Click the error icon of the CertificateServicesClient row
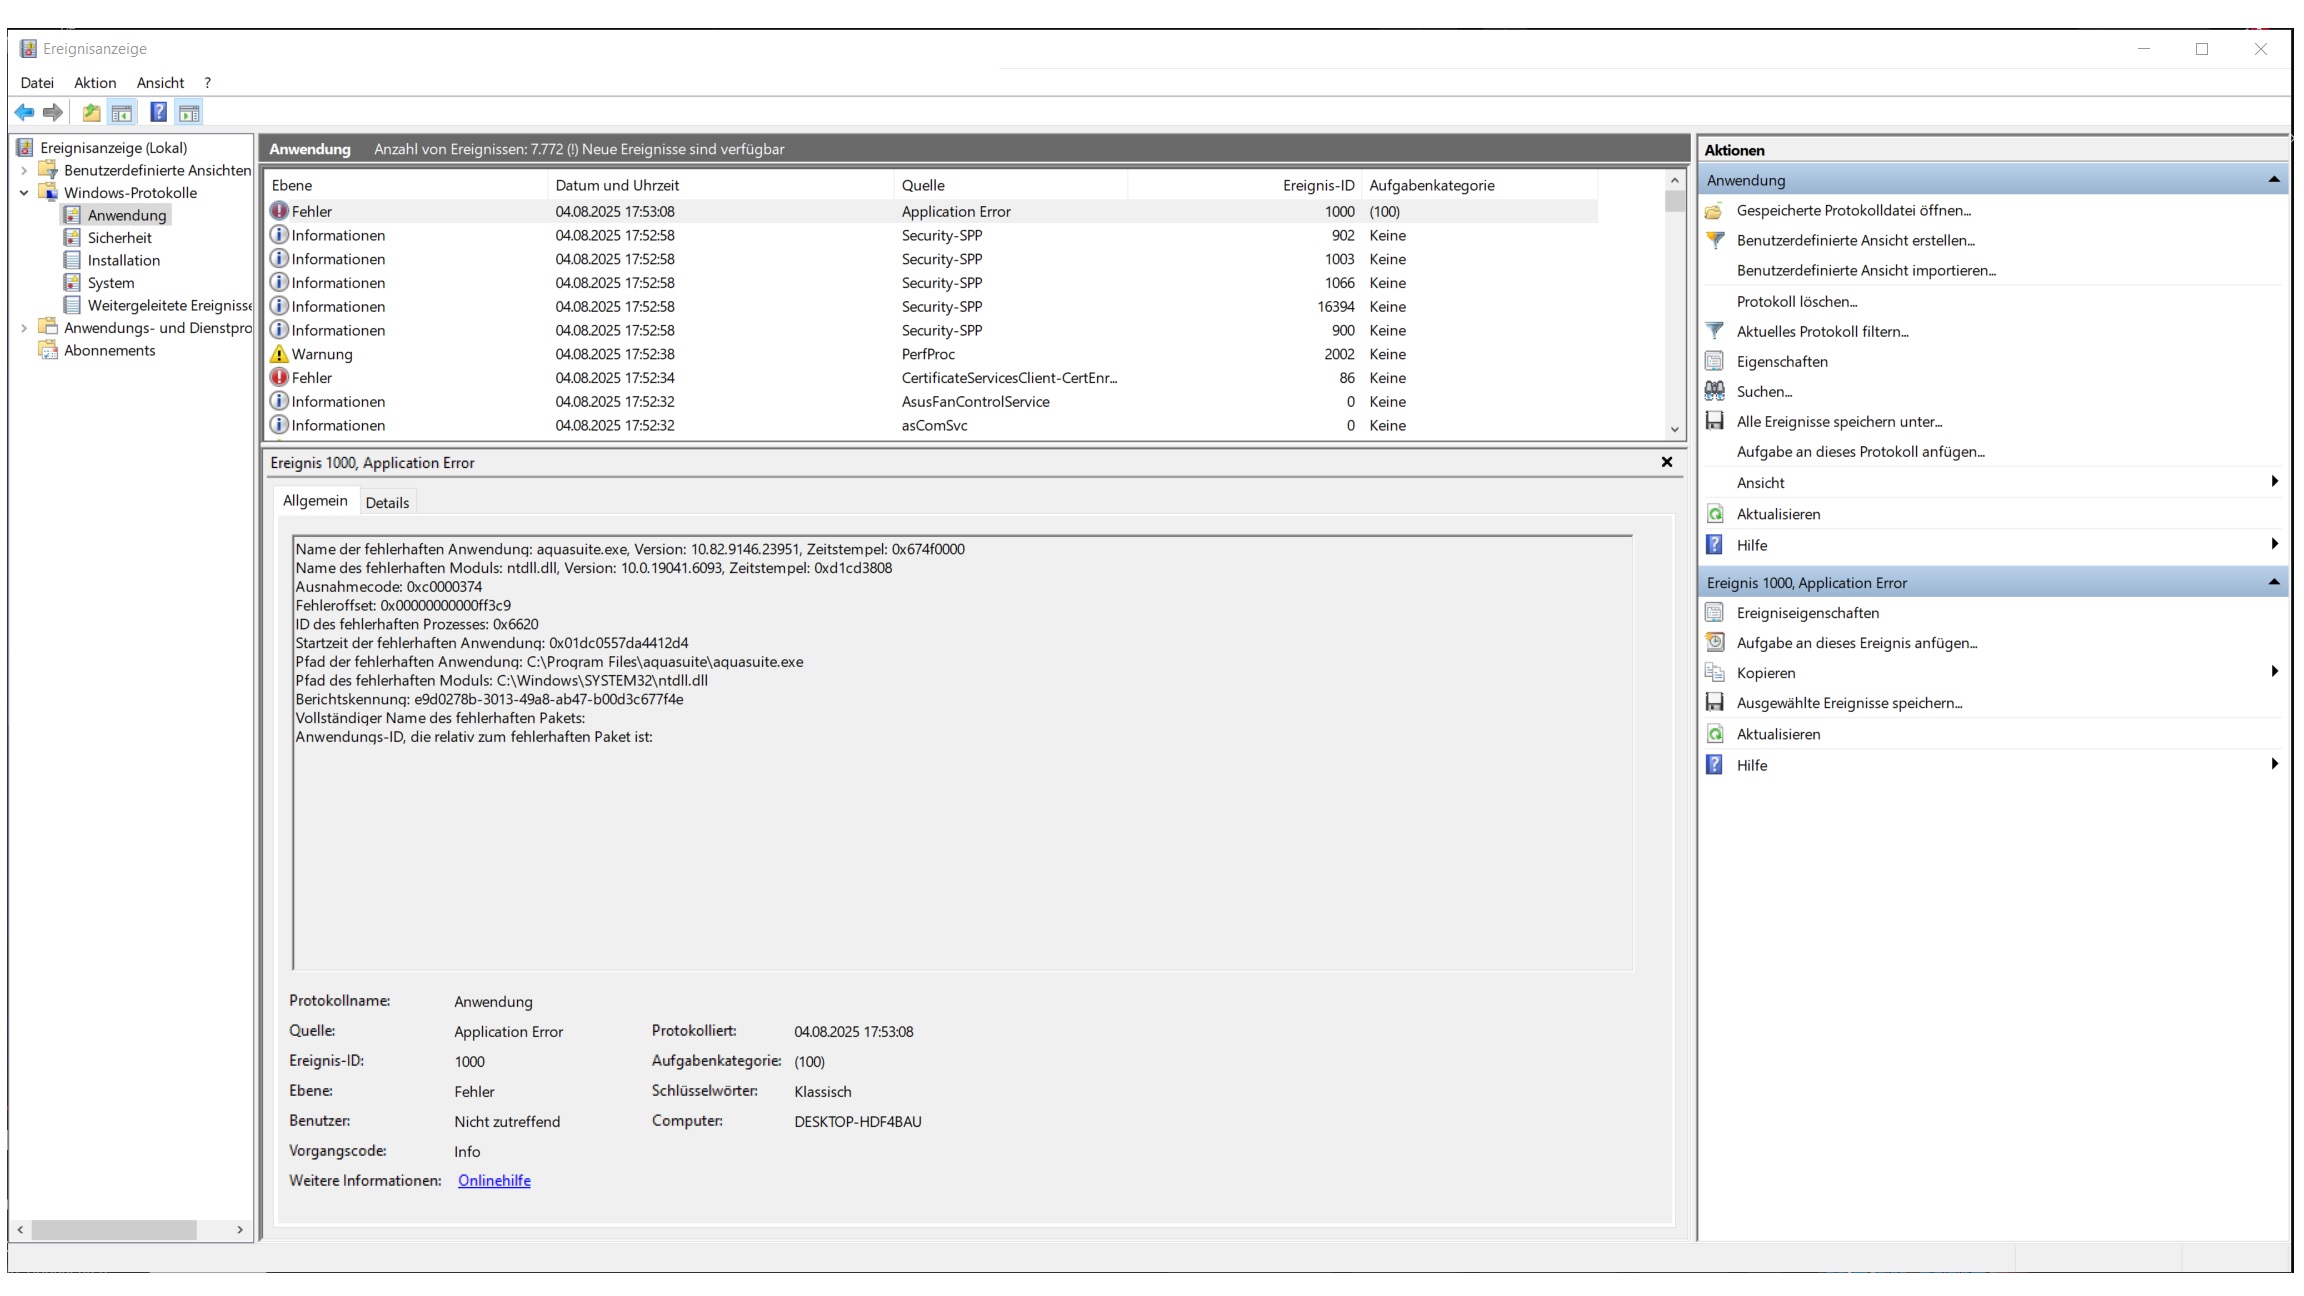 (x=279, y=378)
